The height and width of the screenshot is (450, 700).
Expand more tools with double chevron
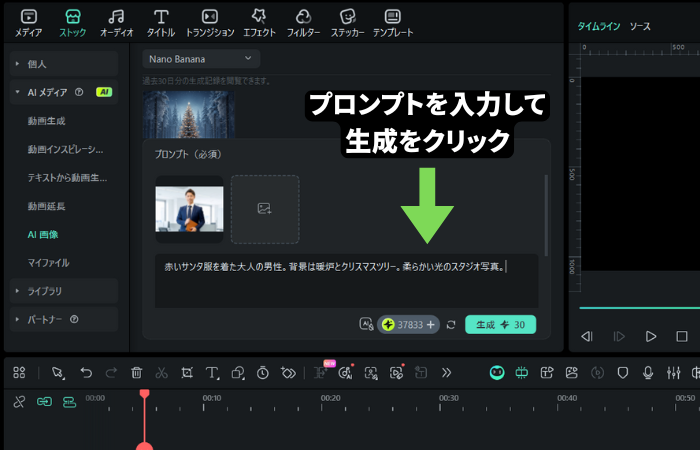coord(446,372)
